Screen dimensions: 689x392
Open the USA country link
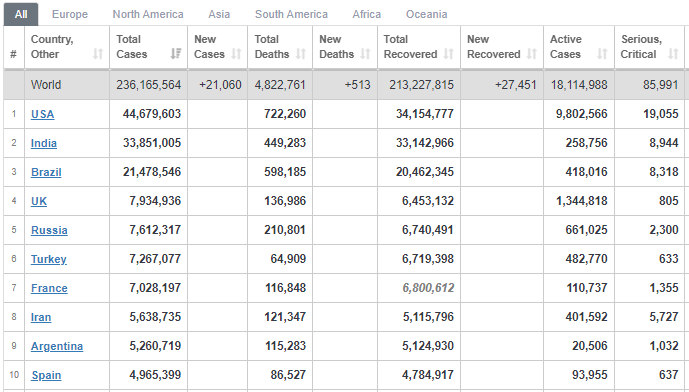pyautogui.click(x=43, y=114)
